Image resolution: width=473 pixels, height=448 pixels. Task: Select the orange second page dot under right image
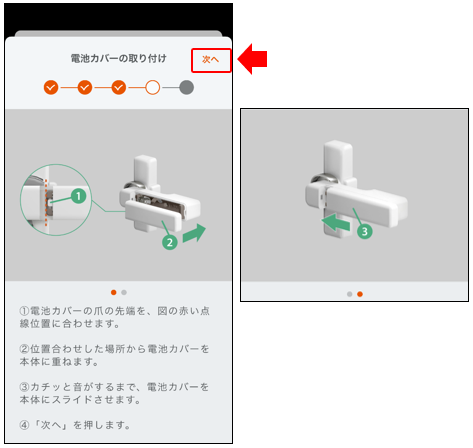[360, 294]
